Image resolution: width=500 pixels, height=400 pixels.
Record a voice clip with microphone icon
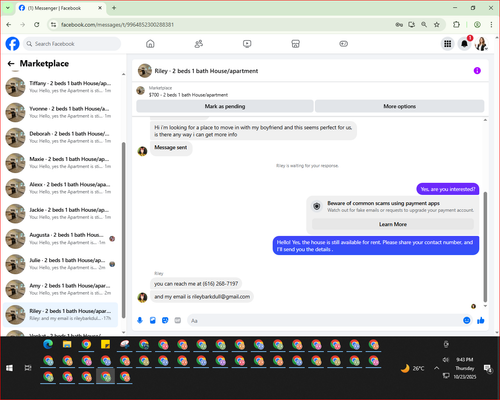(140, 320)
